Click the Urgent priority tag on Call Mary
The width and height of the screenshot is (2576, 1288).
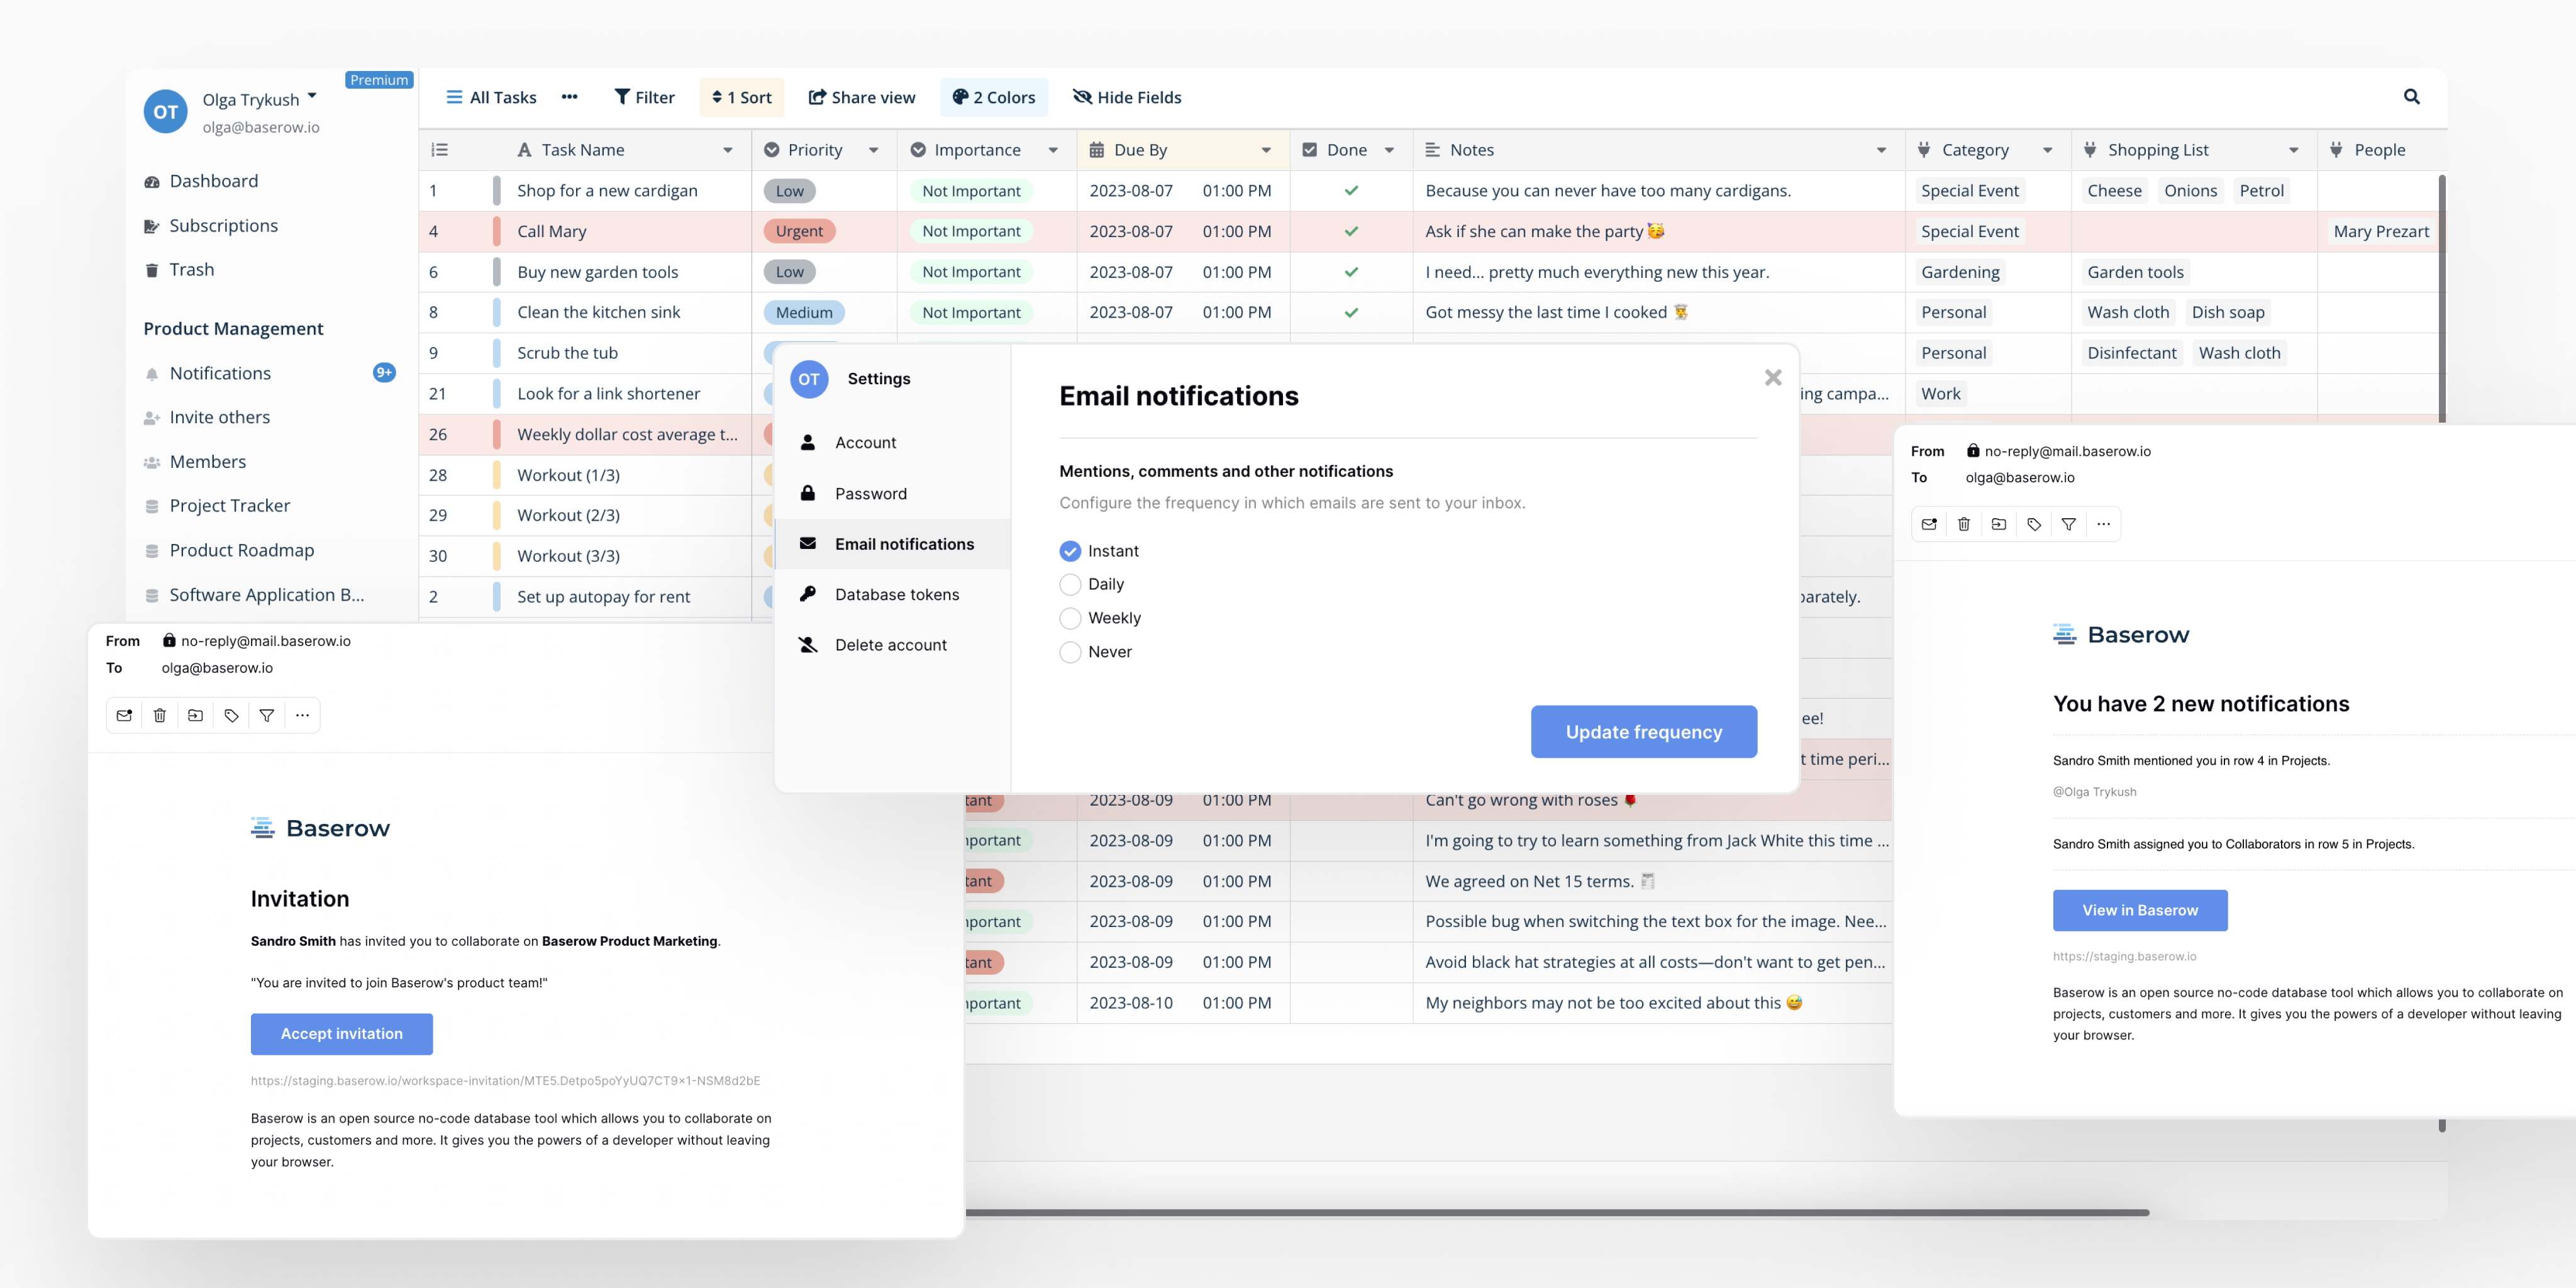pos(799,231)
